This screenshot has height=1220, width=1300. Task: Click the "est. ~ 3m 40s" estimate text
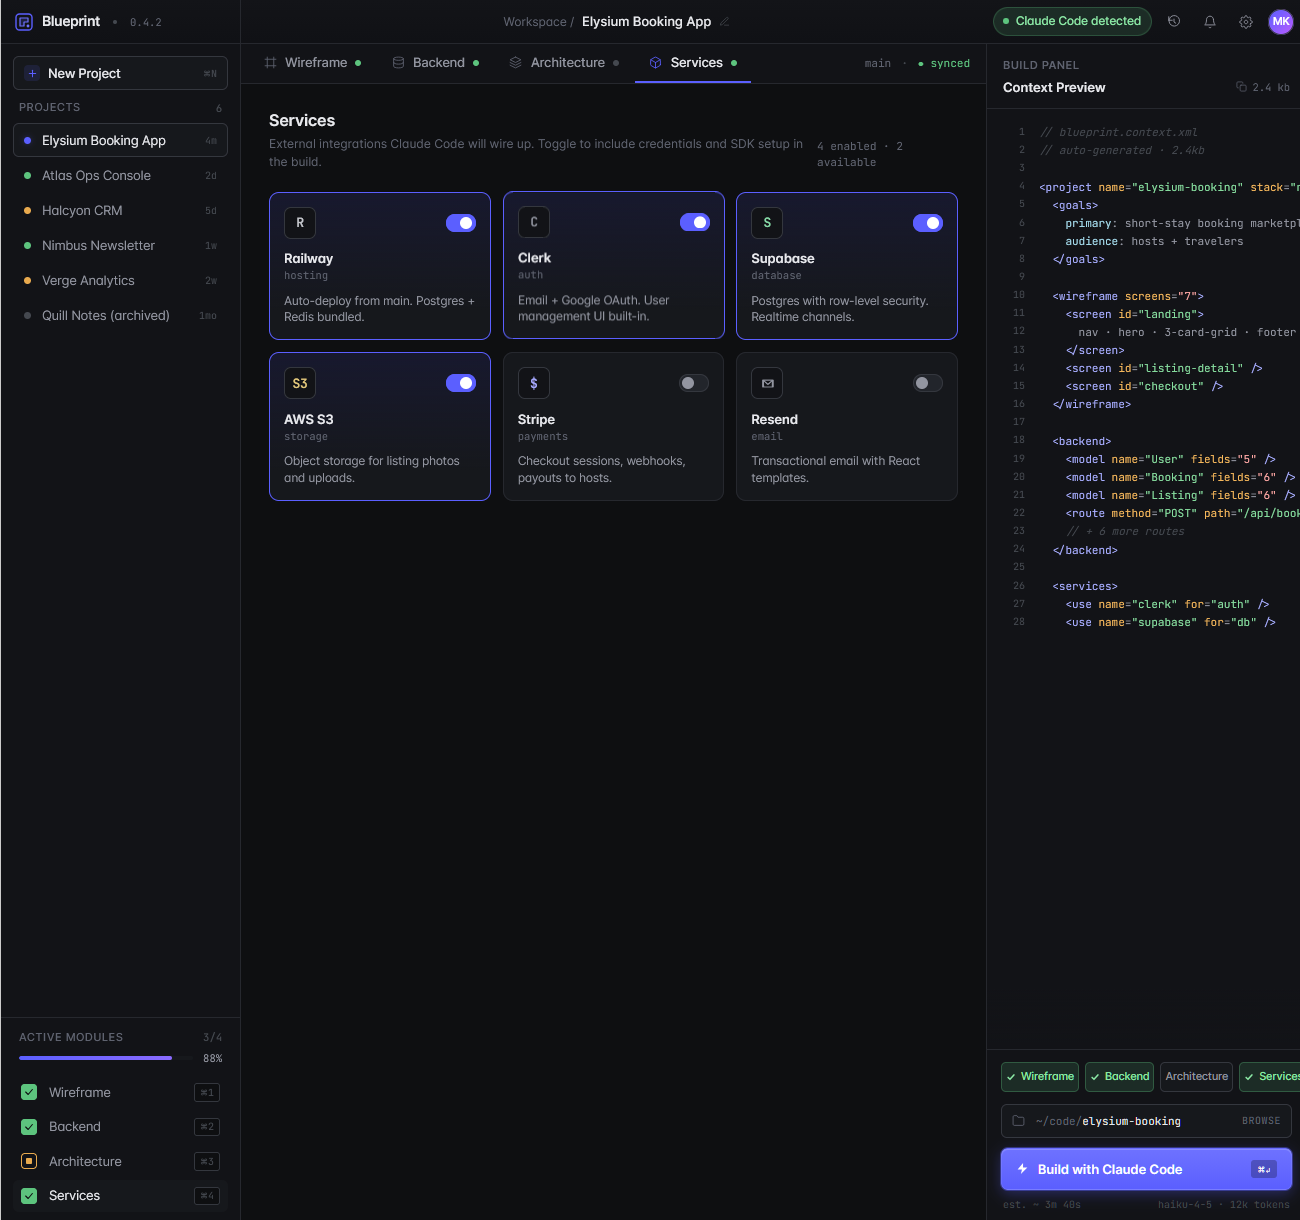(x=1042, y=1205)
